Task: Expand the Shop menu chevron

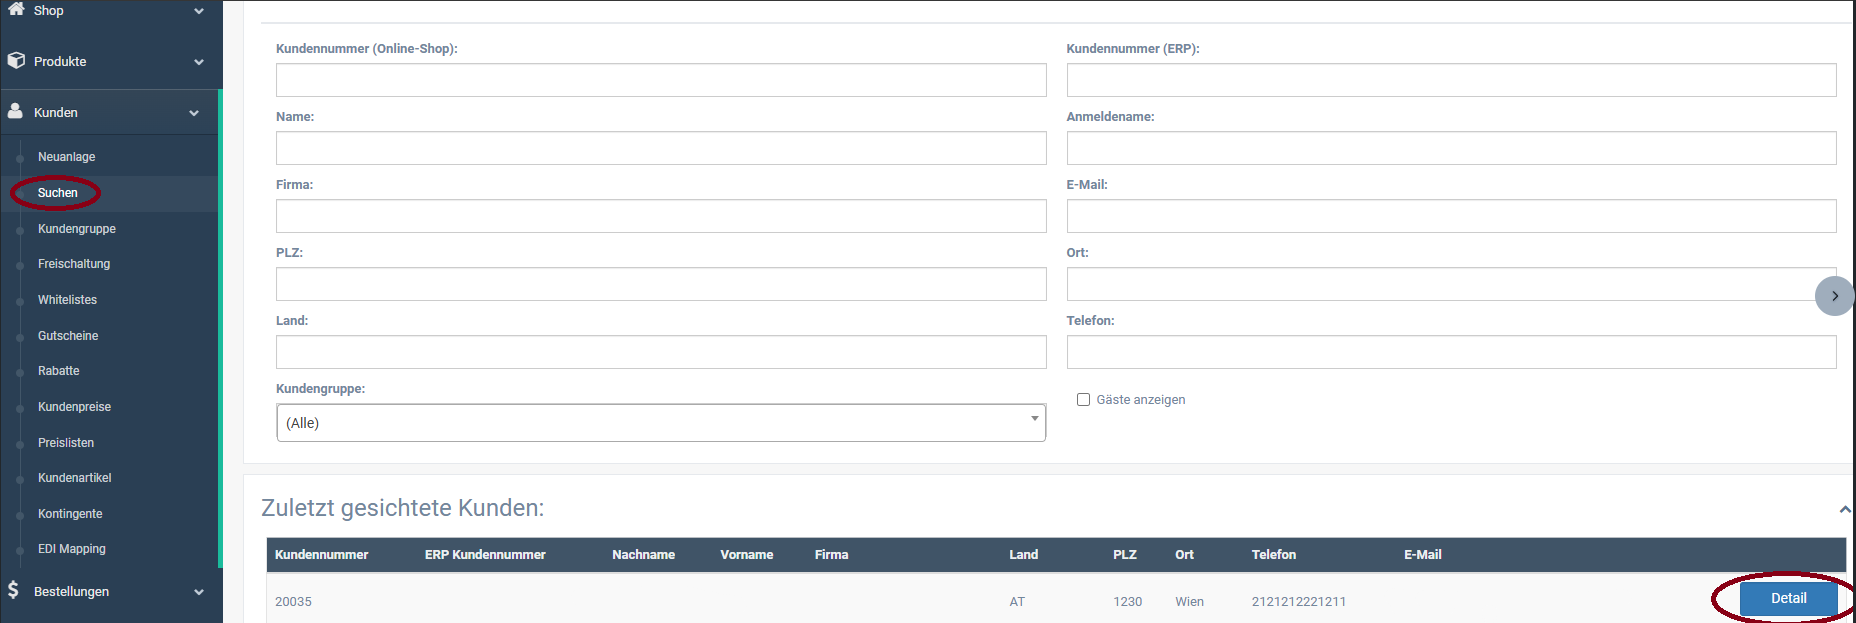Action: [x=199, y=11]
